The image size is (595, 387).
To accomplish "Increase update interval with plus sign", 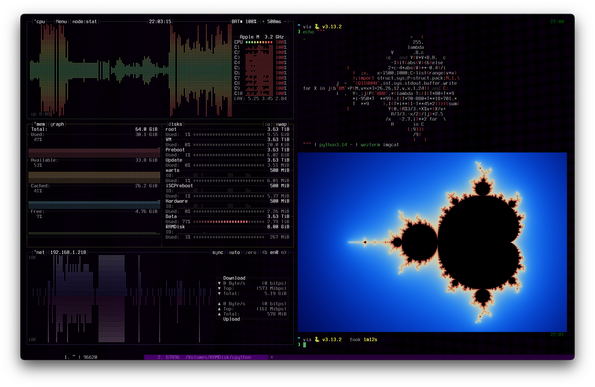I will tap(263, 22).
